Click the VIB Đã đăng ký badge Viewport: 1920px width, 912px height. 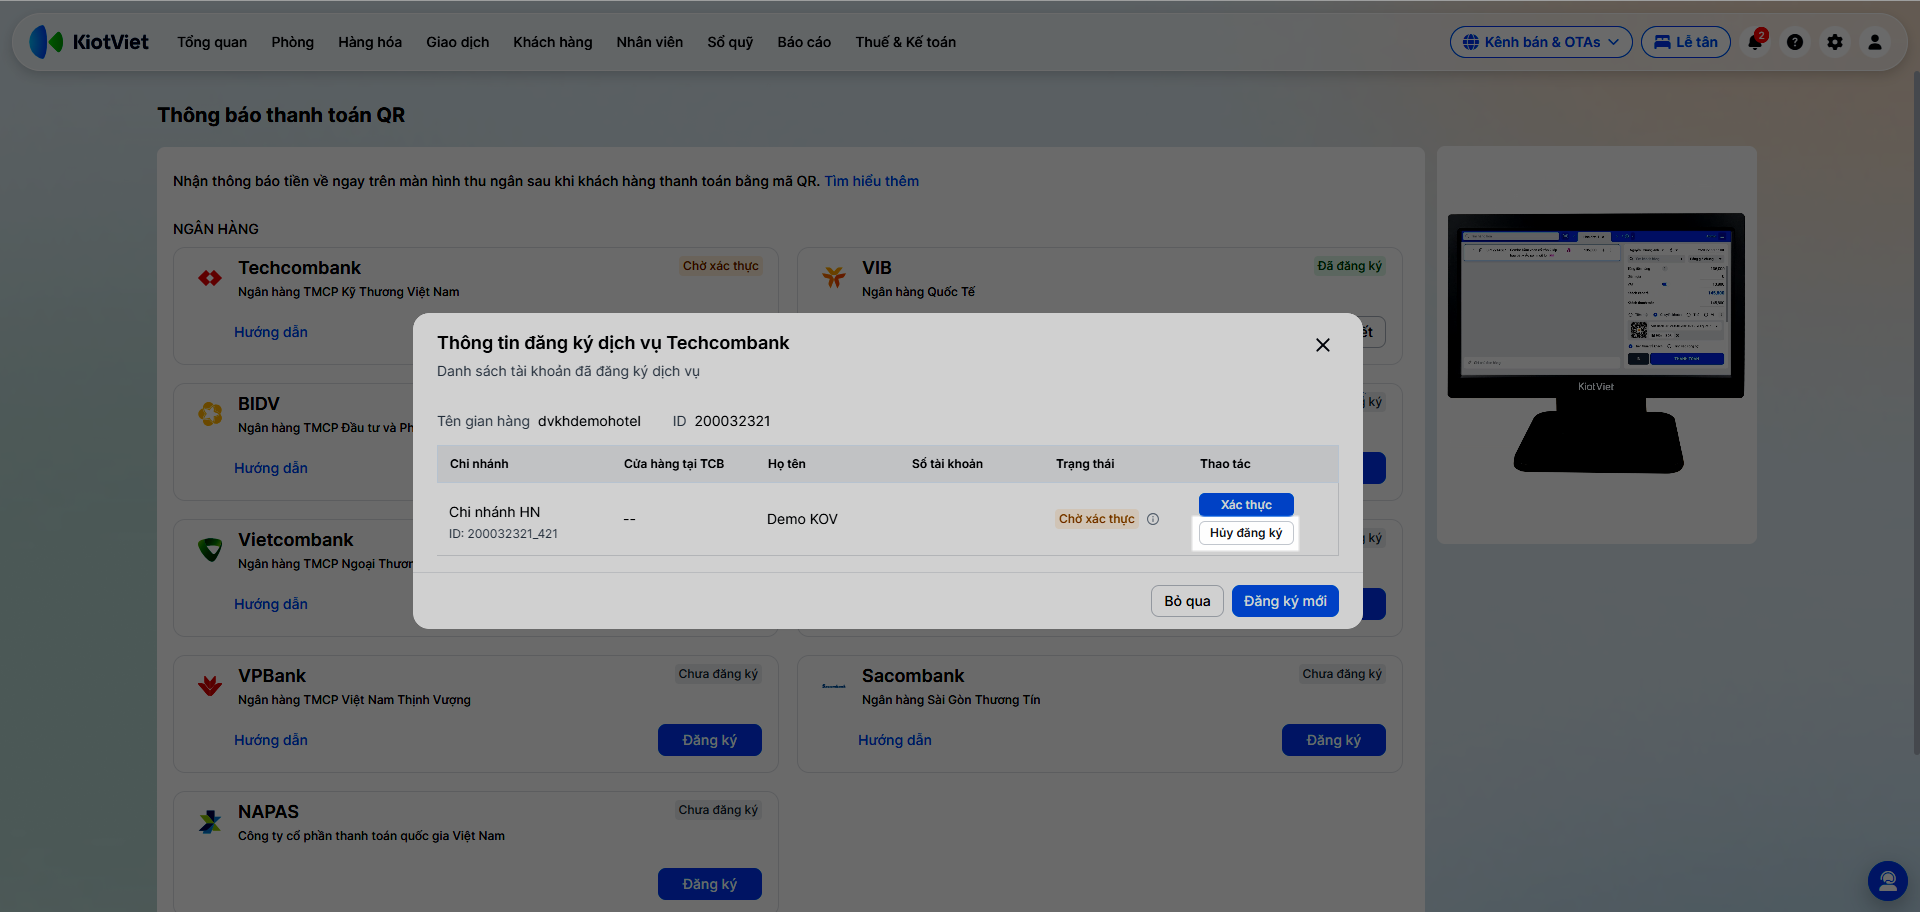1350,266
